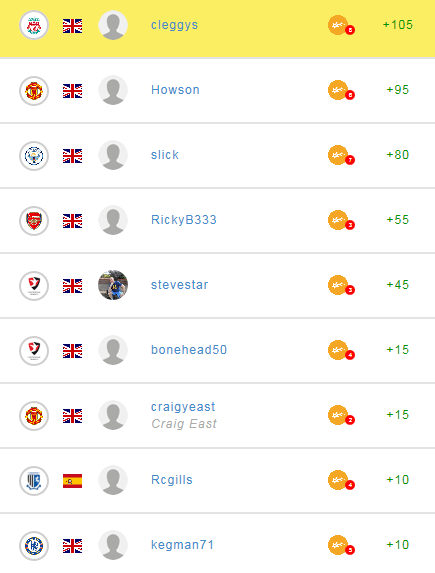435x573 pixels.
Task: Open craigyeast's profile link
Action: click(183, 407)
